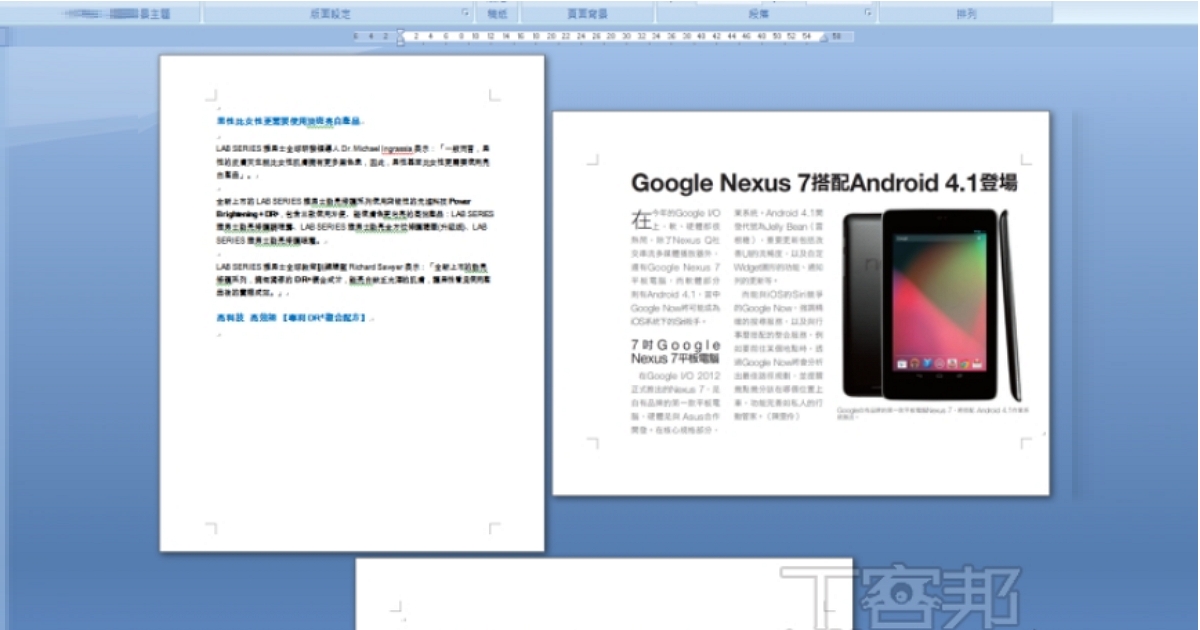Open the 段落 group dialog launcher

(x=868, y=14)
